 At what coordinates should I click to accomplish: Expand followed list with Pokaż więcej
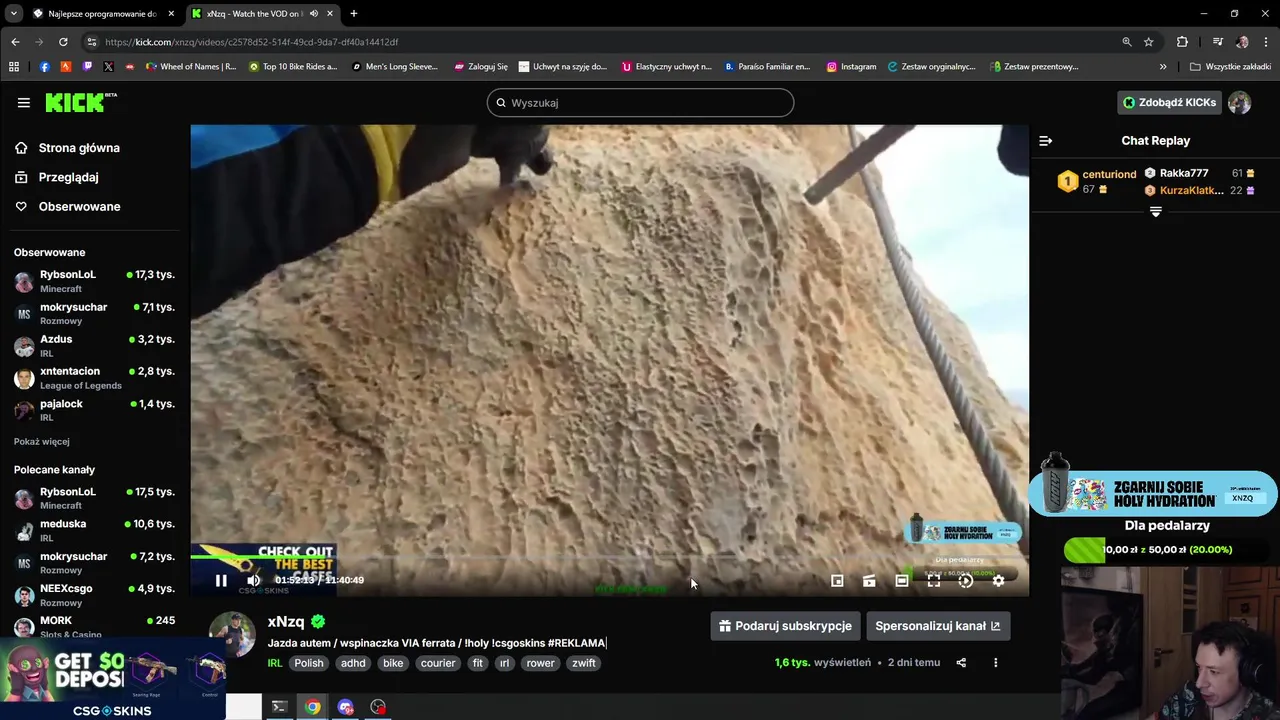coord(42,441)
